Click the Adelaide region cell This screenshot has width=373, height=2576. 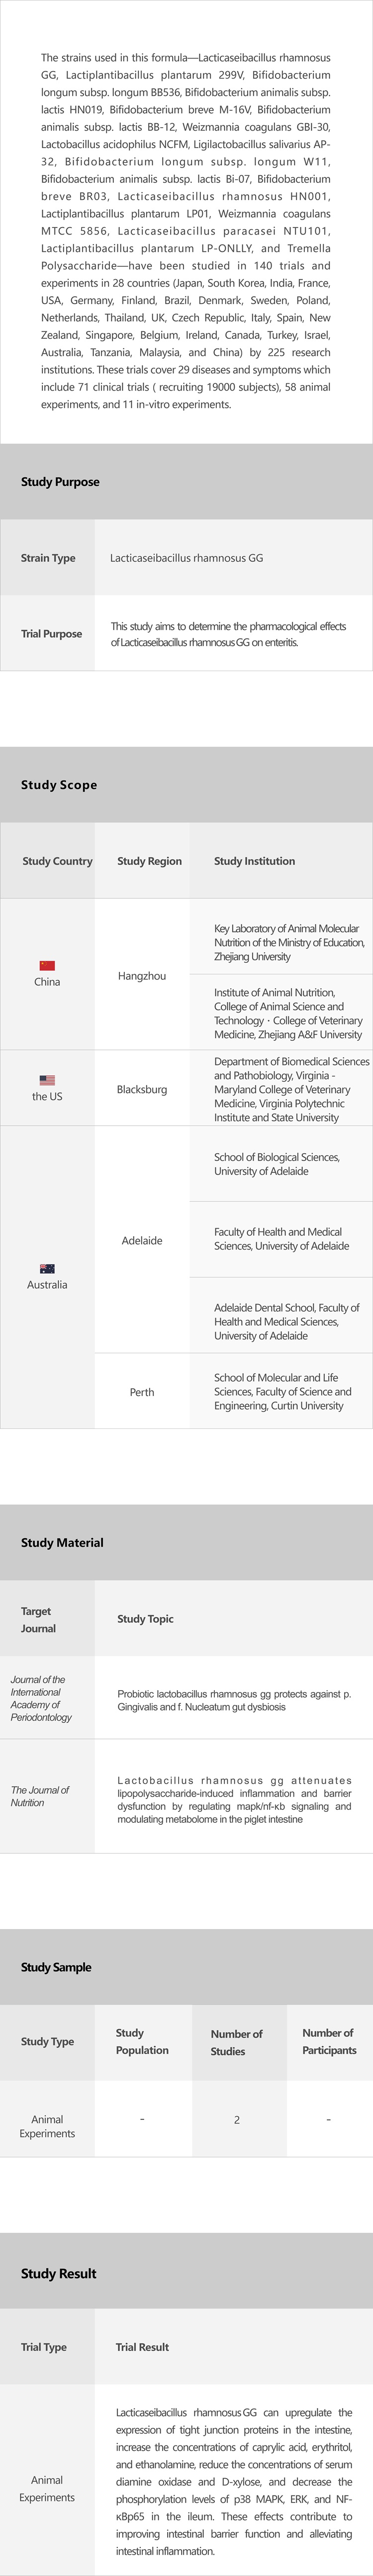142,1240
